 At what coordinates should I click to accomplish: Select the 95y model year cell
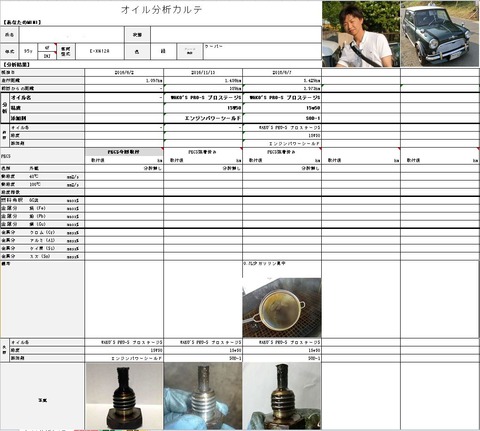[28, 51]
